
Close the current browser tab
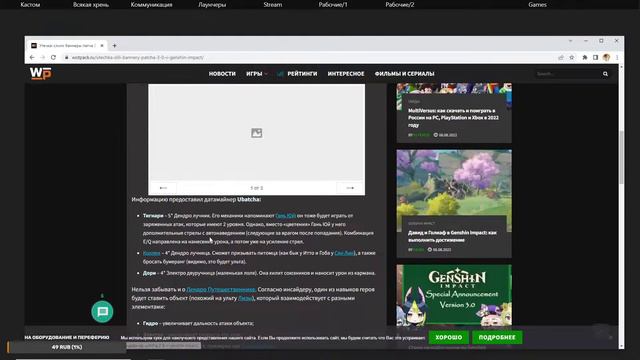(102, 46)
